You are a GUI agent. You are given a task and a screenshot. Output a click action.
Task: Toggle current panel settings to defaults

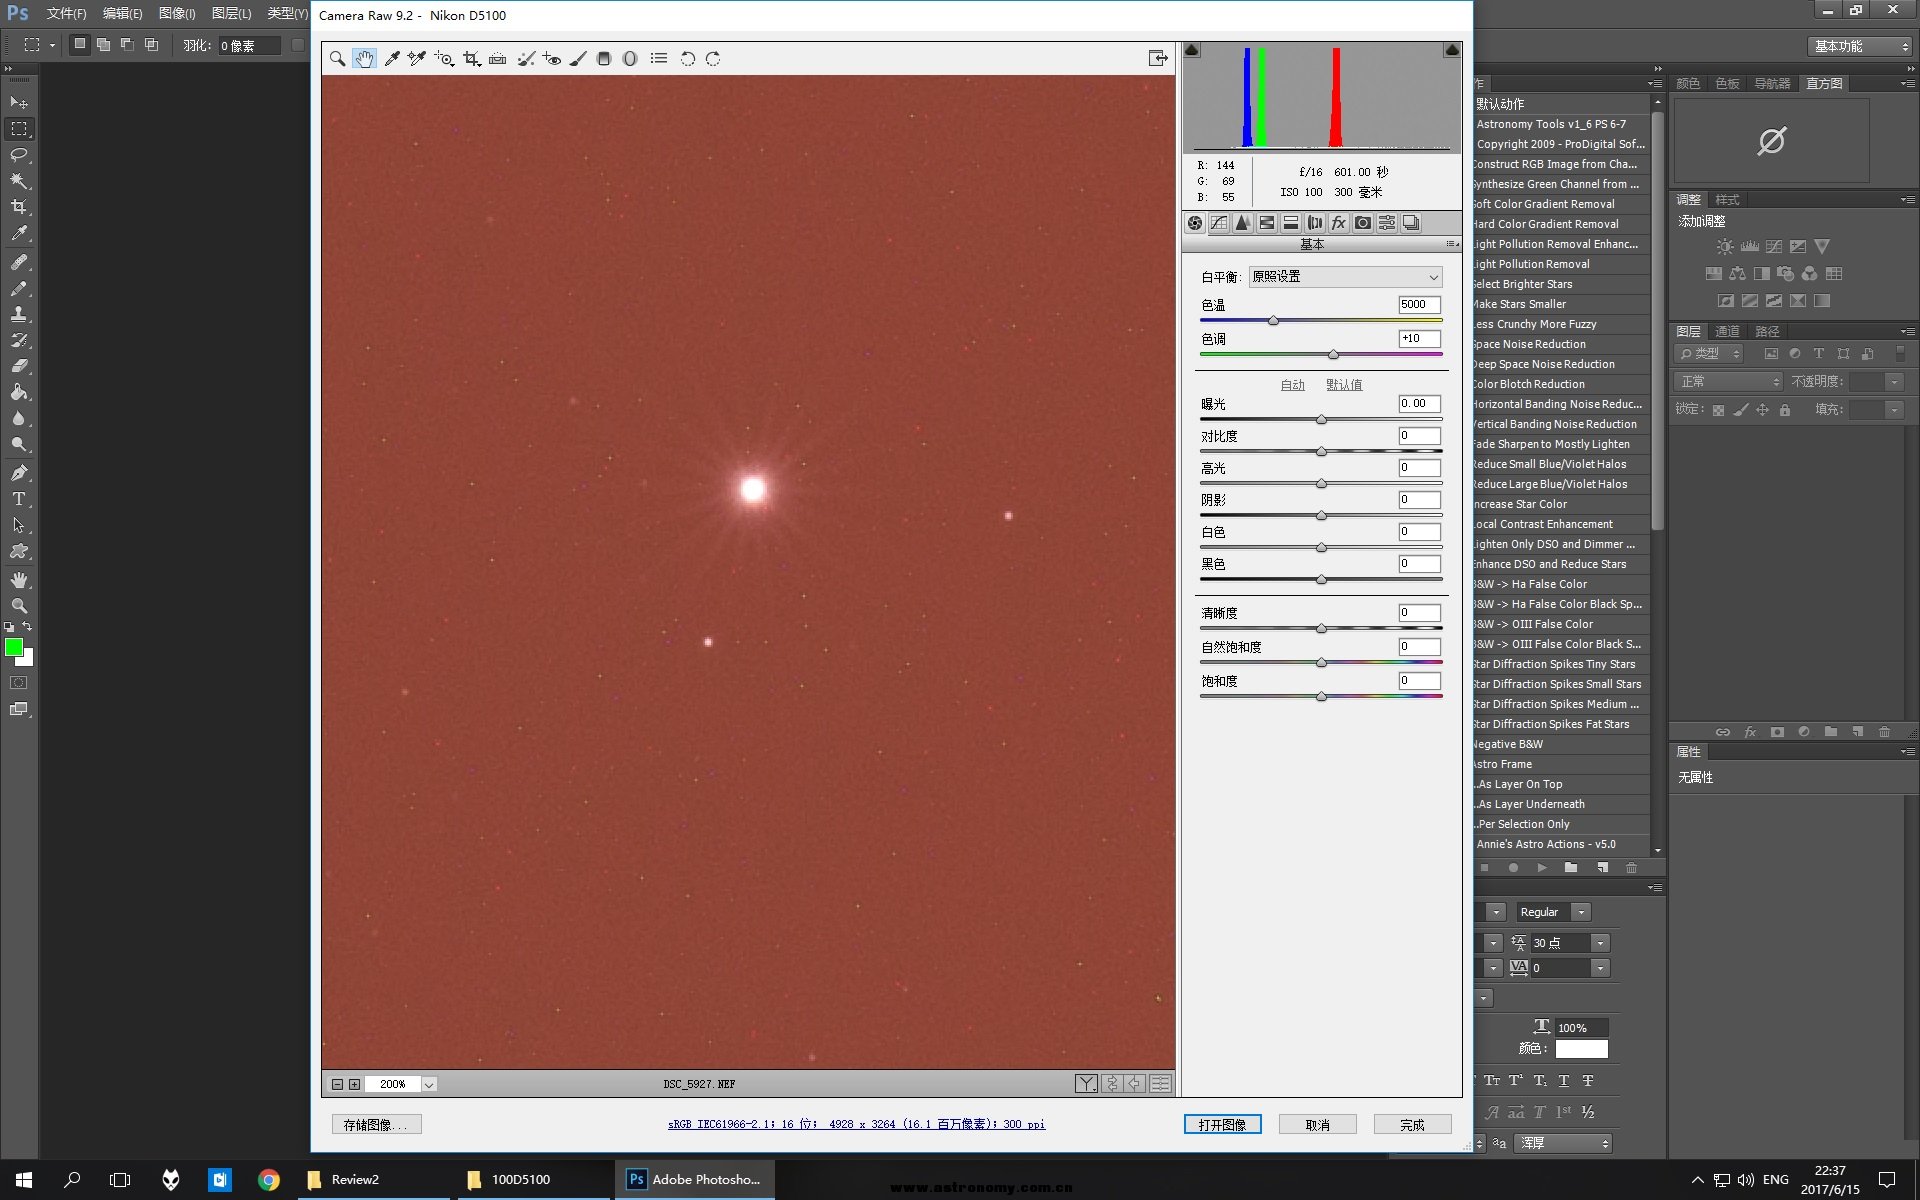click(1160, 1084)
